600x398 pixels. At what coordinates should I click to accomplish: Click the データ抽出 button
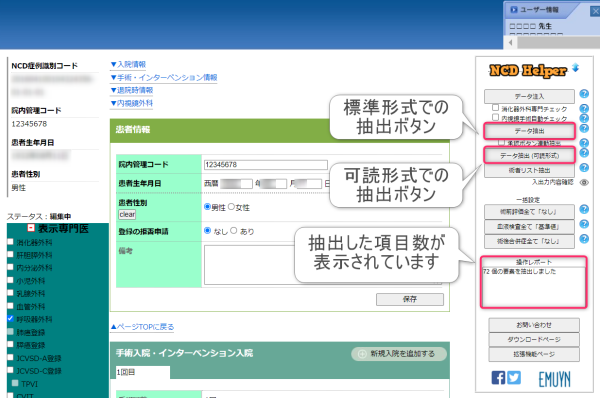click(x=529, y=131)
